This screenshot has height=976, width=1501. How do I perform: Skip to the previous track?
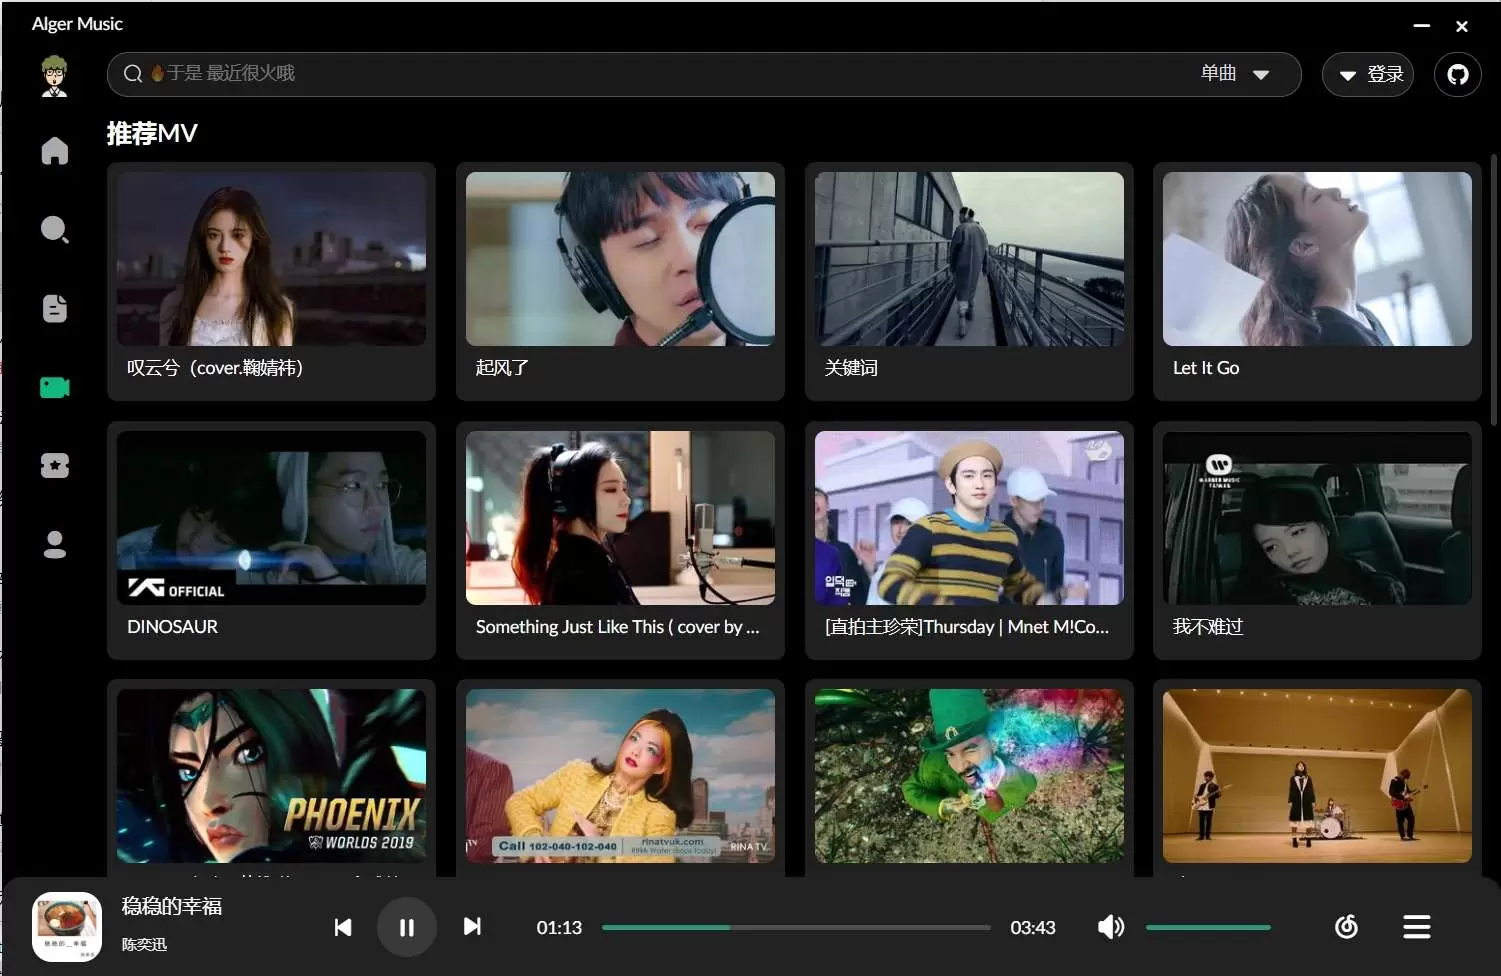342,927
